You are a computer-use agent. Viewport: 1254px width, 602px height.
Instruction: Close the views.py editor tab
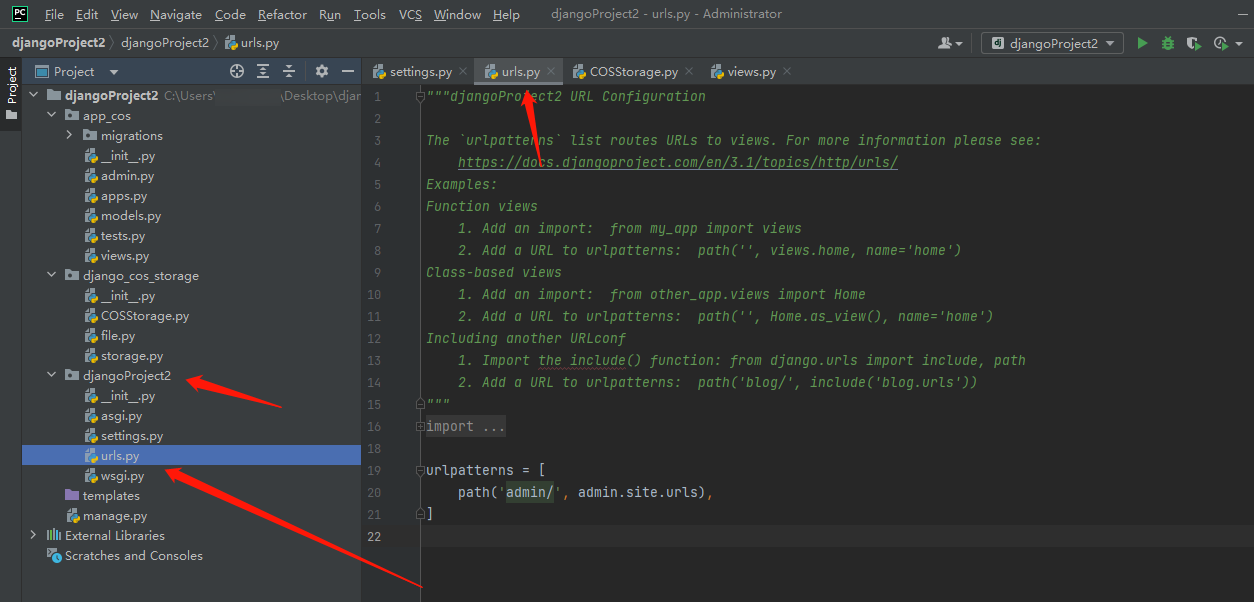pos(787,71)
